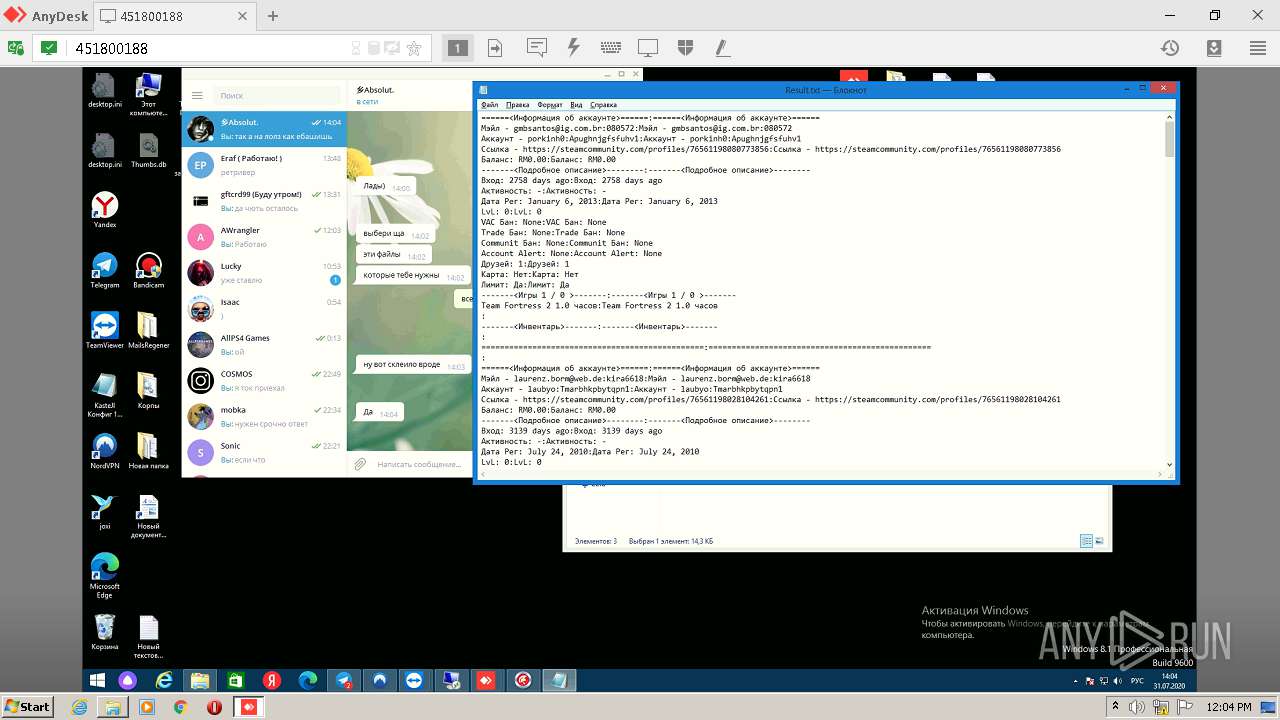Click TeamViewer icon in remote taskbar

click(x=414, y=680)
